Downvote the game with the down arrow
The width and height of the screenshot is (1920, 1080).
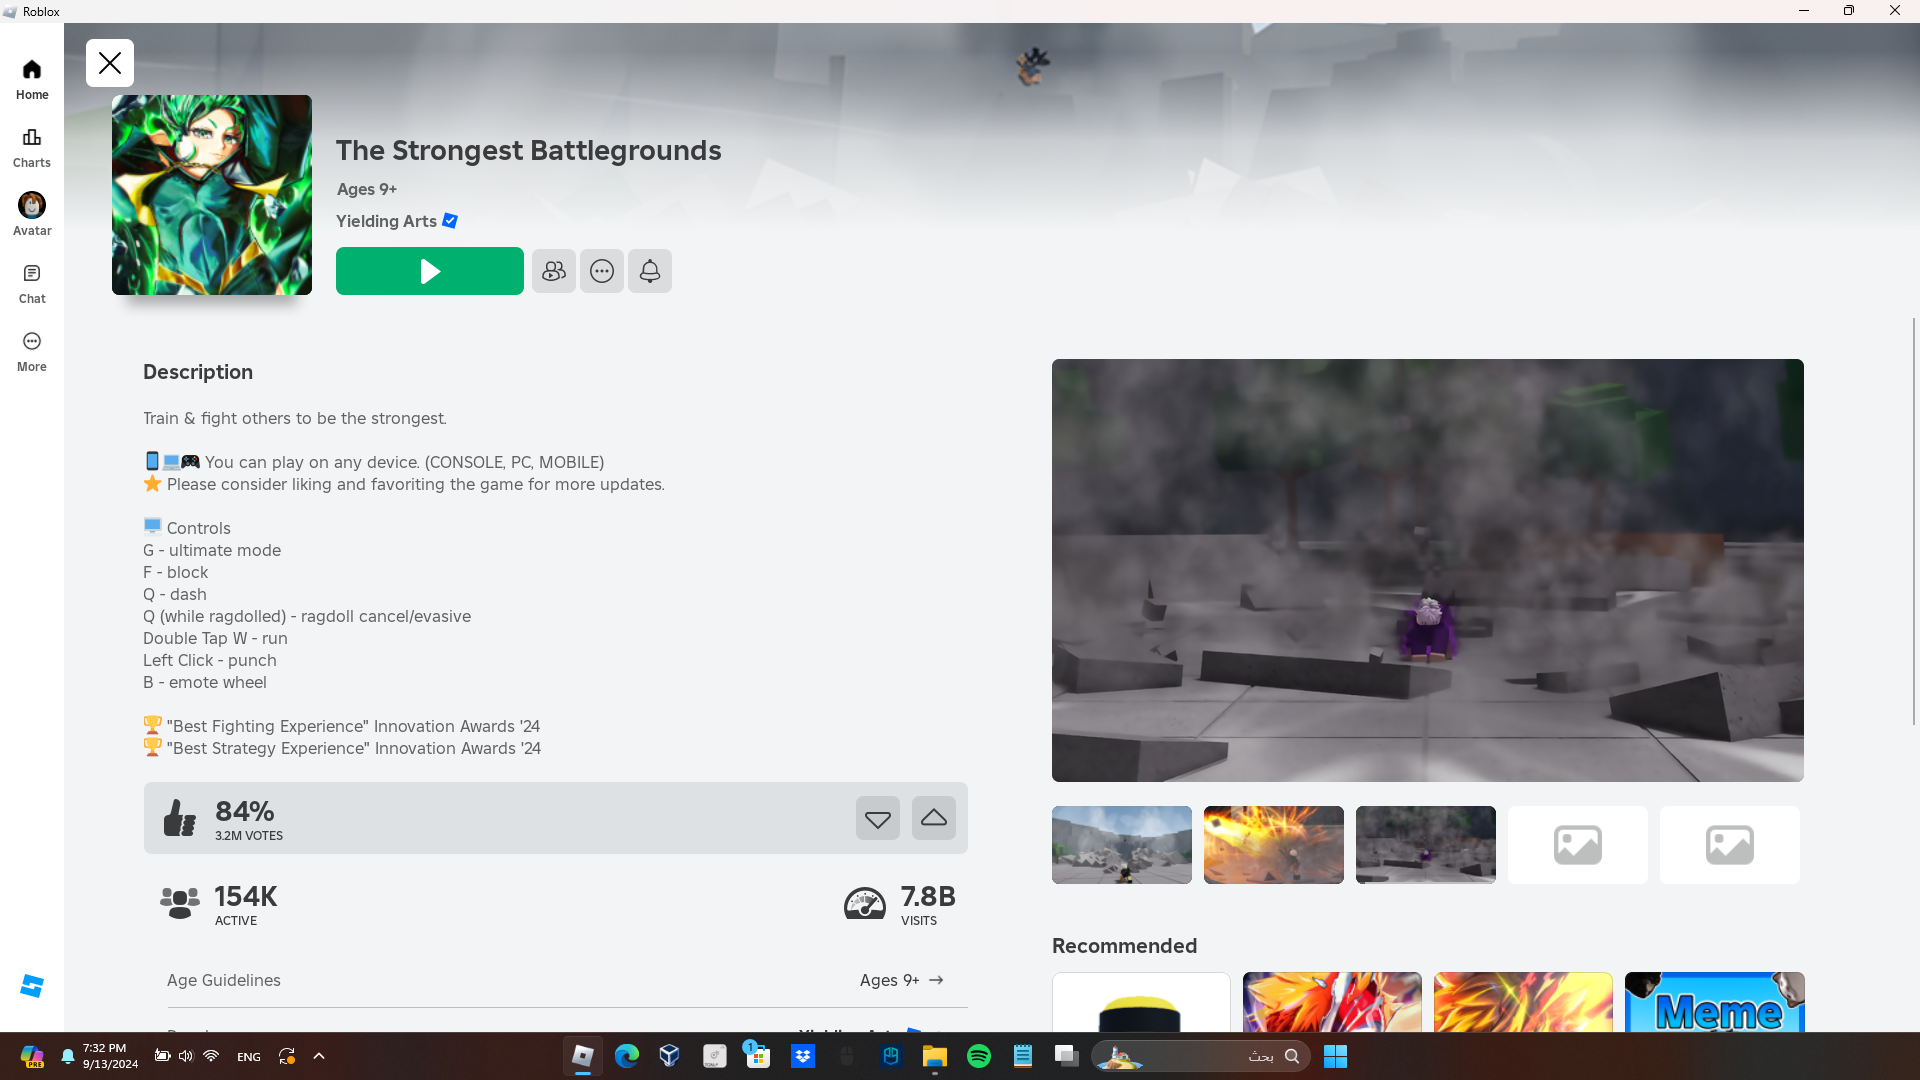coord(878,818)
